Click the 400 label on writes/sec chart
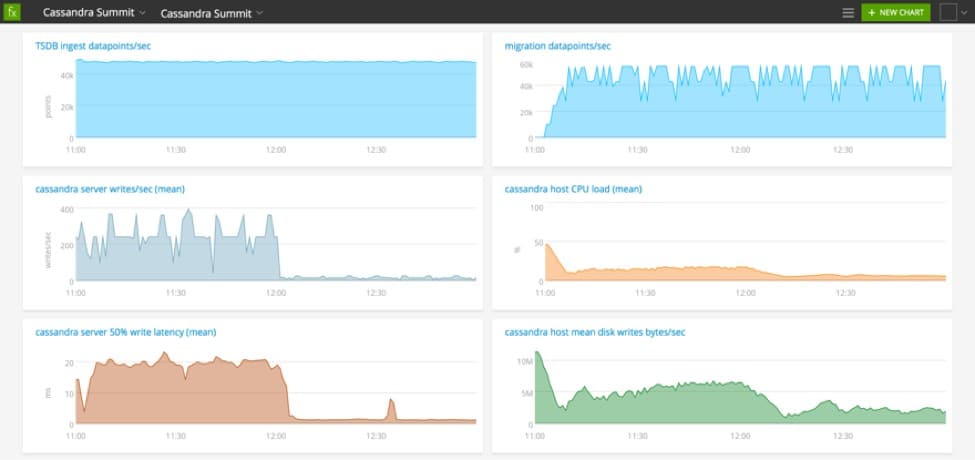This screenshot has height=460, width=975. pyautogui.click(x=67, y=209)
